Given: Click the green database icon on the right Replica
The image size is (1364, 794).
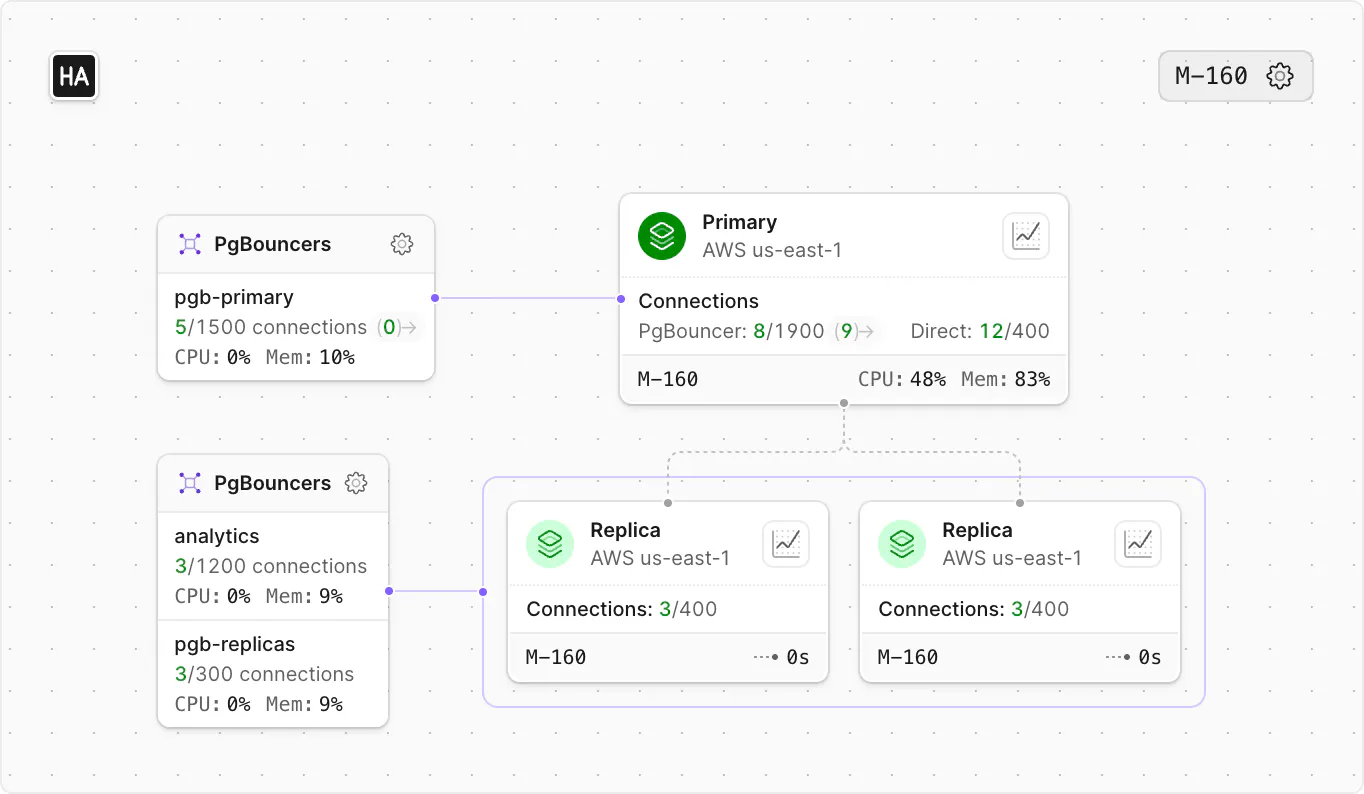Looking at the screenshot, I should click(901, 543).
